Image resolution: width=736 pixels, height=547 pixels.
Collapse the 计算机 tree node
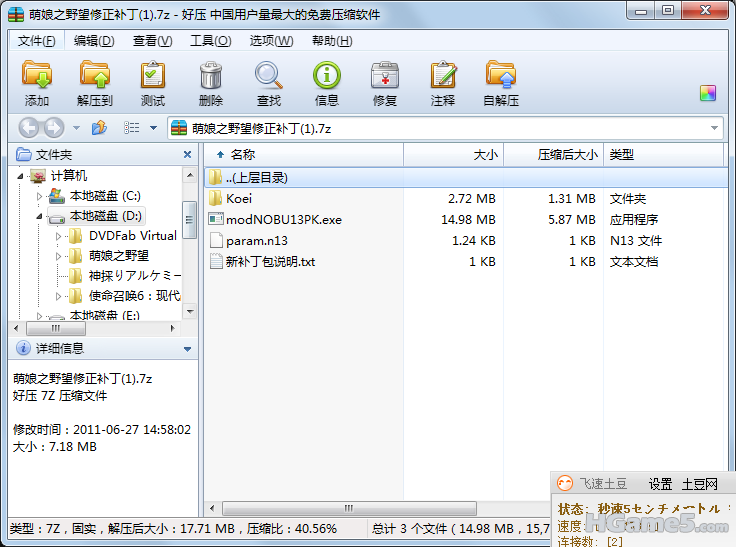(20, 176)
